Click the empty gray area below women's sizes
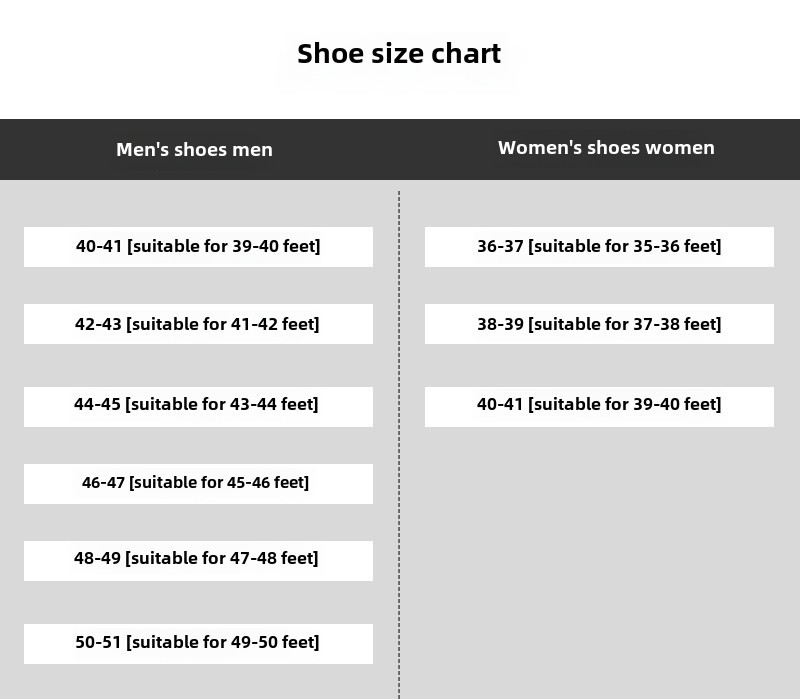The height and width of the screenshot is (699, 800). tap(600, 560)
